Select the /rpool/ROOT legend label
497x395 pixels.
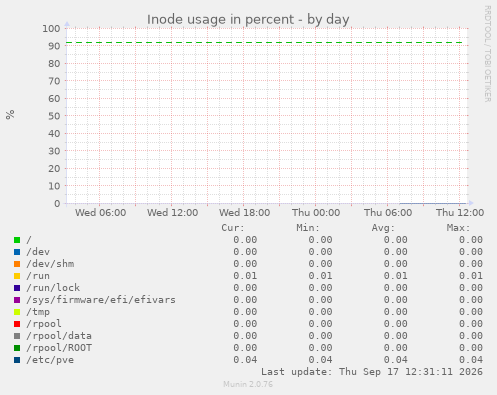(59, 348)
